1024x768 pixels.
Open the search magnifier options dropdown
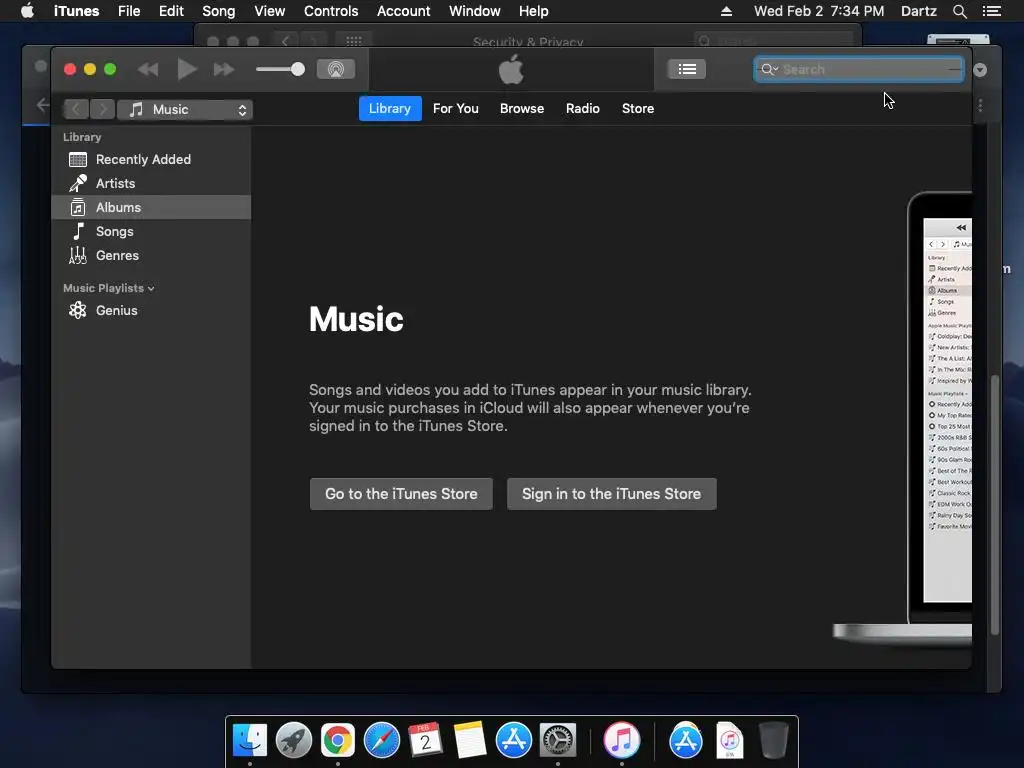770,69
